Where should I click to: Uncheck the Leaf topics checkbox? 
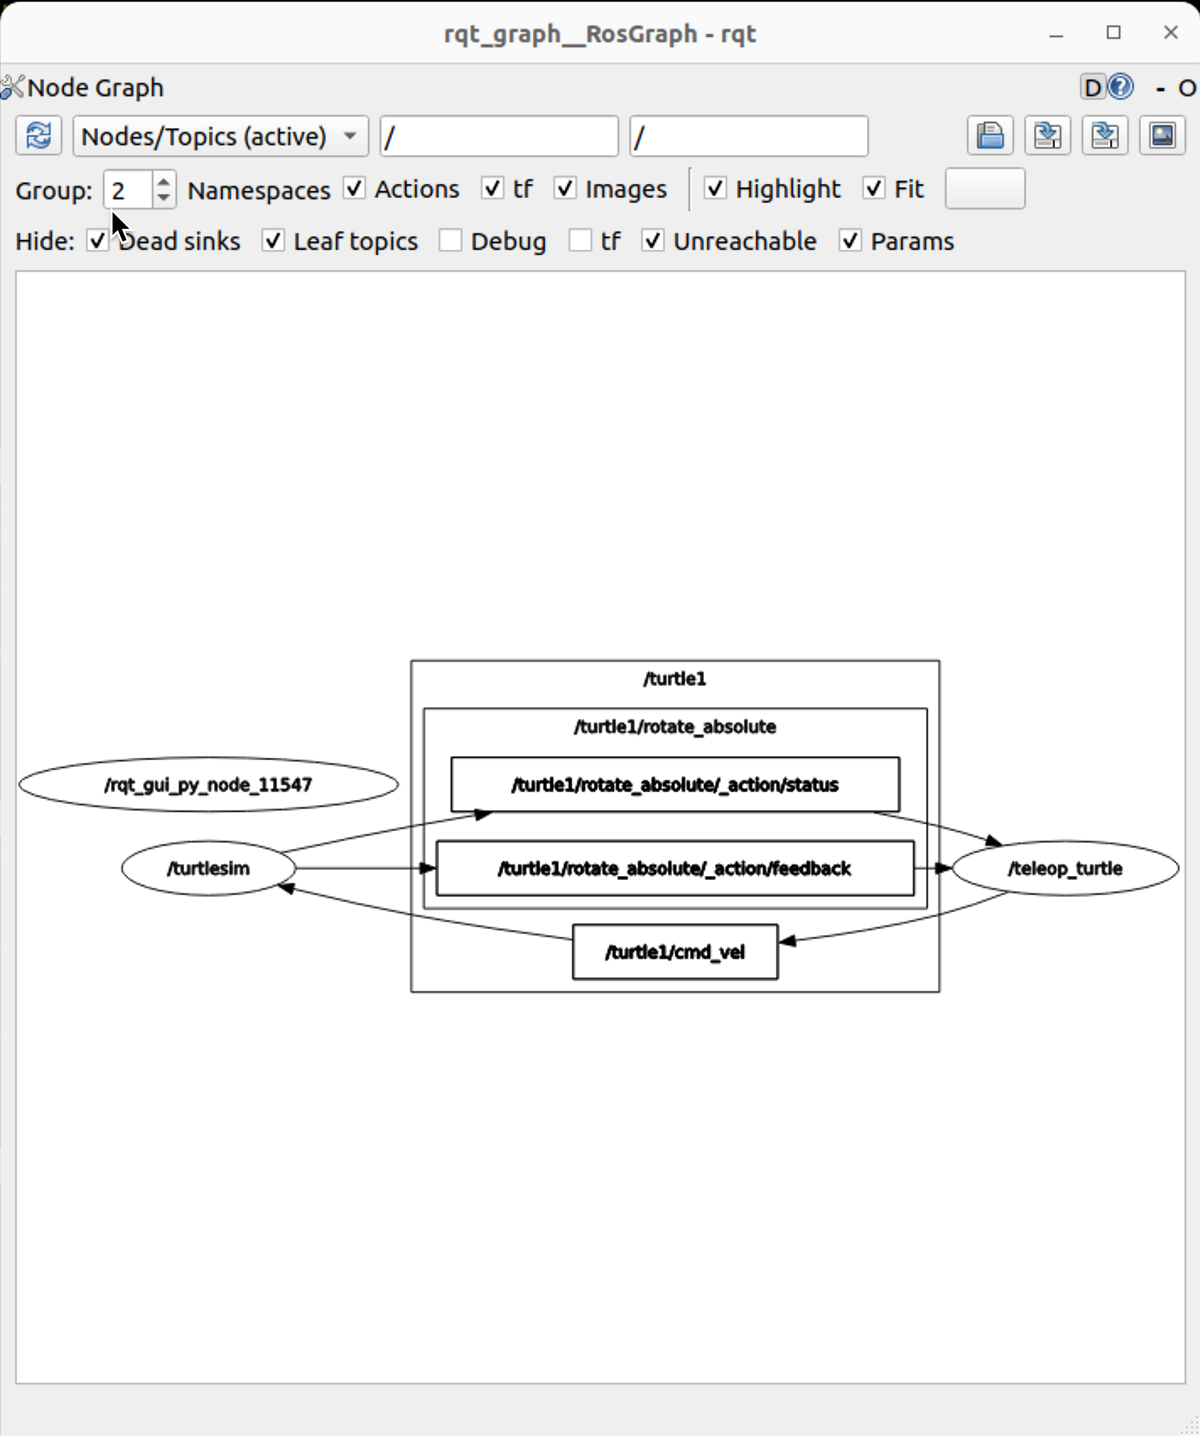pyautogui.click(x=273, y=241)
